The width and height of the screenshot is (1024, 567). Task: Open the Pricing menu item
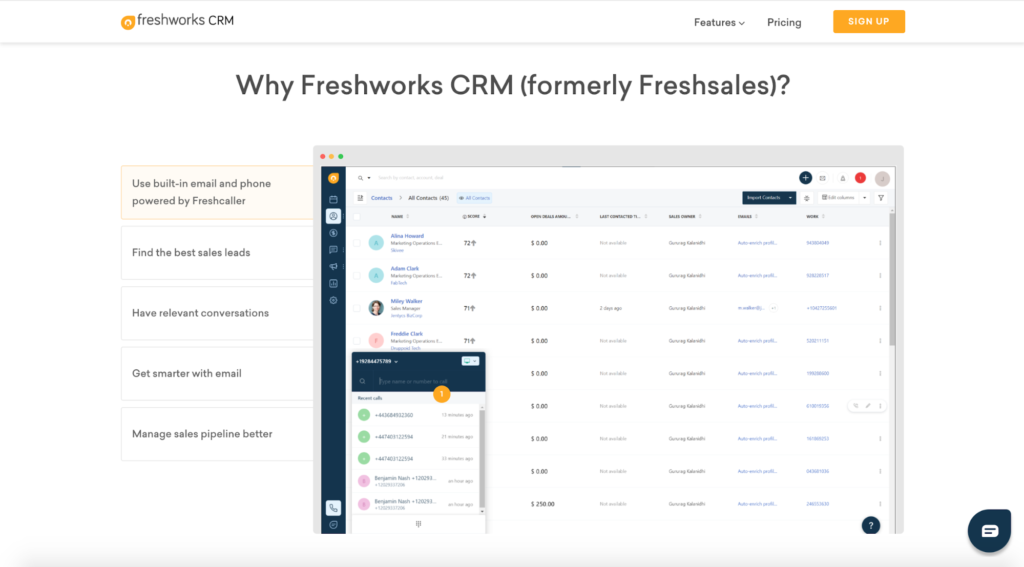pos(784,22)
